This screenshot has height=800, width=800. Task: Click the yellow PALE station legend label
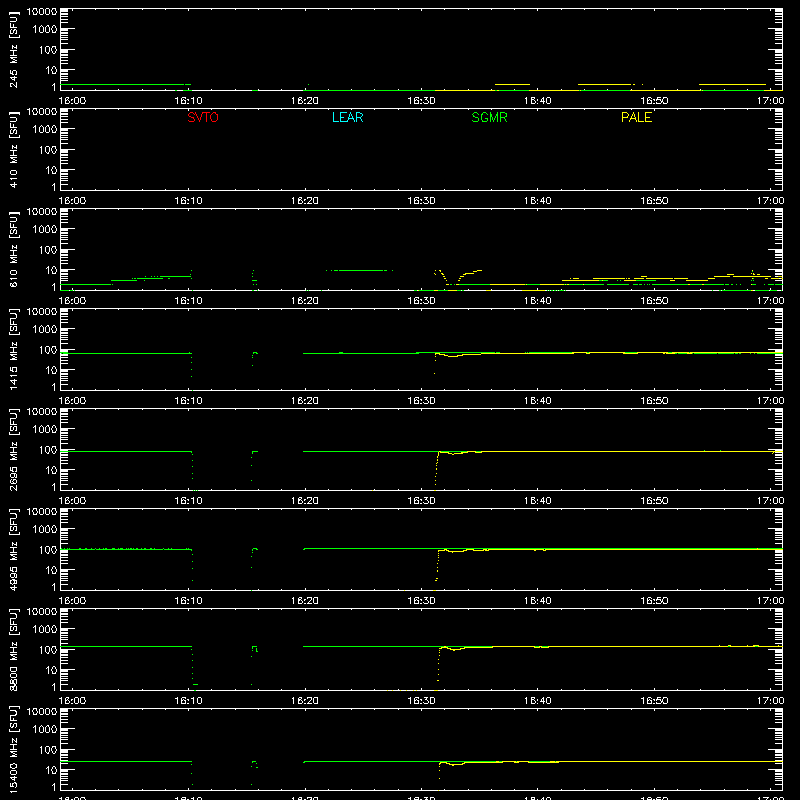pyautogui.click(x=636, y=117)
